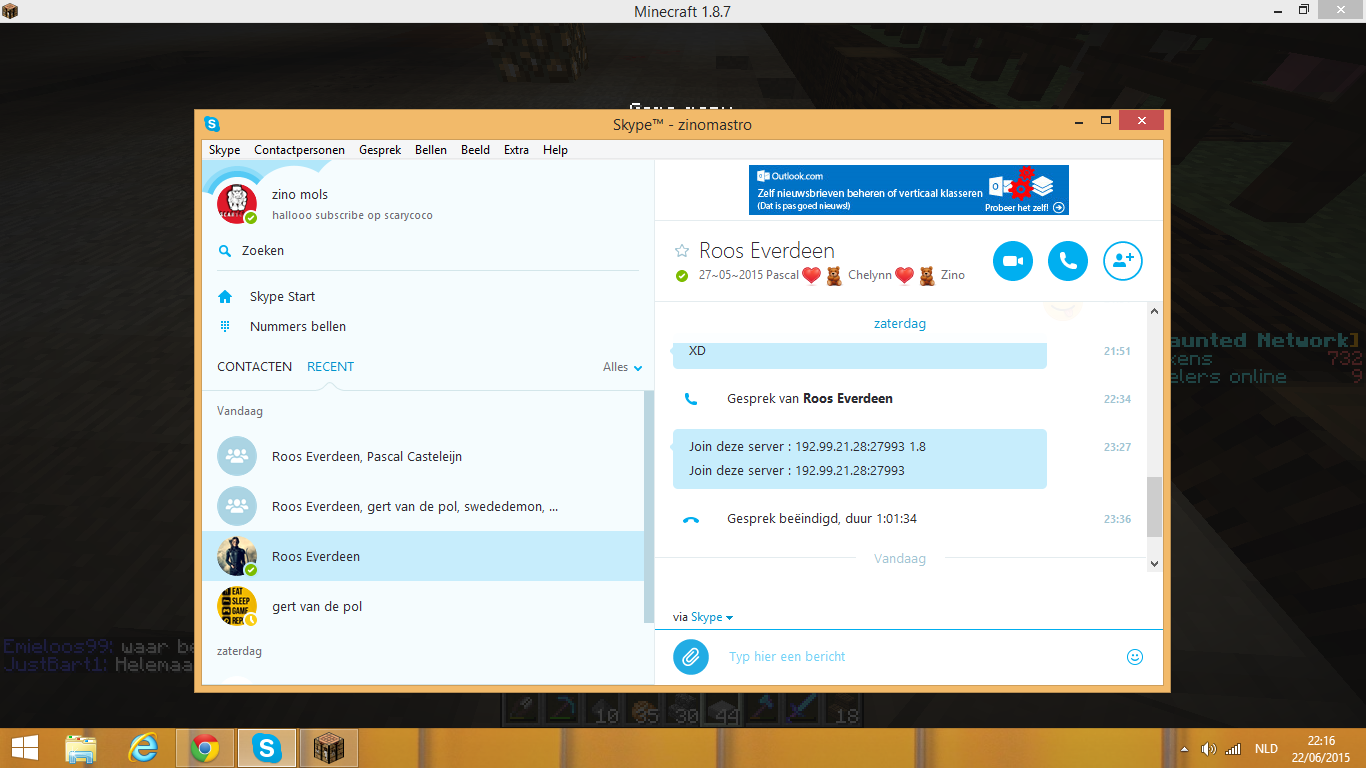1366x768 pixels.
Task: Start a voice call with Roos Everdeen
Action: pos(1068,261)
